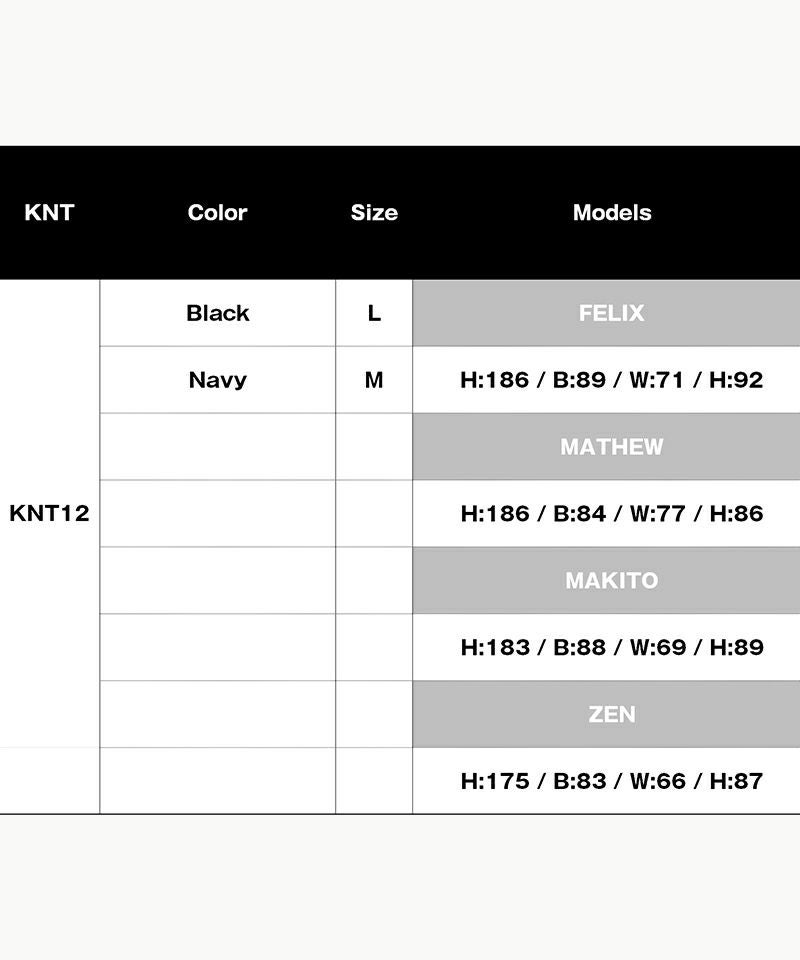Click the KNT12 product code cell
This screenshot has width=800, height=960.
49,513
